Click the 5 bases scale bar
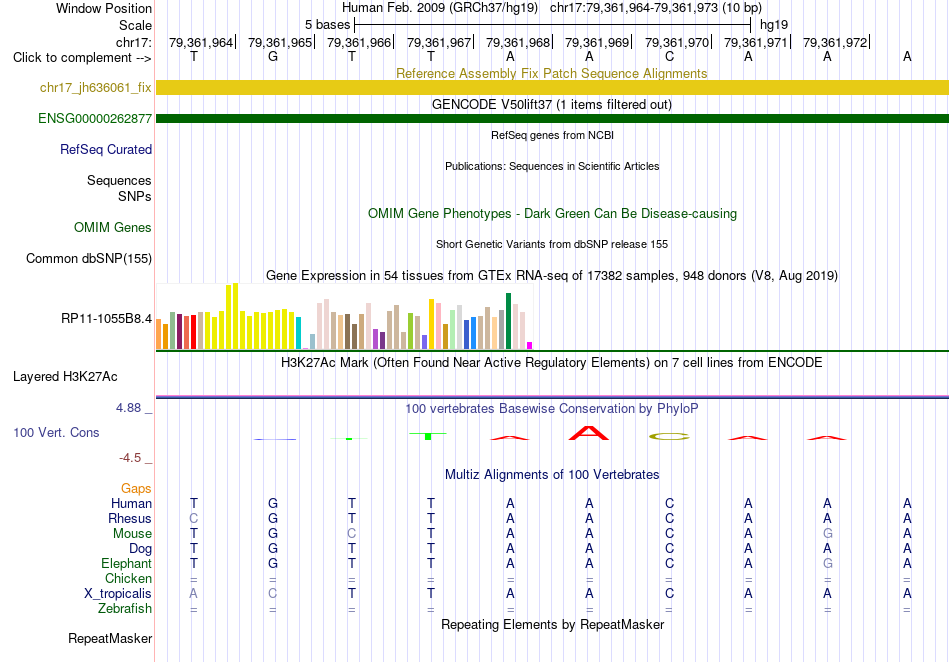950x662 pixels. click(x=553, y=25)
